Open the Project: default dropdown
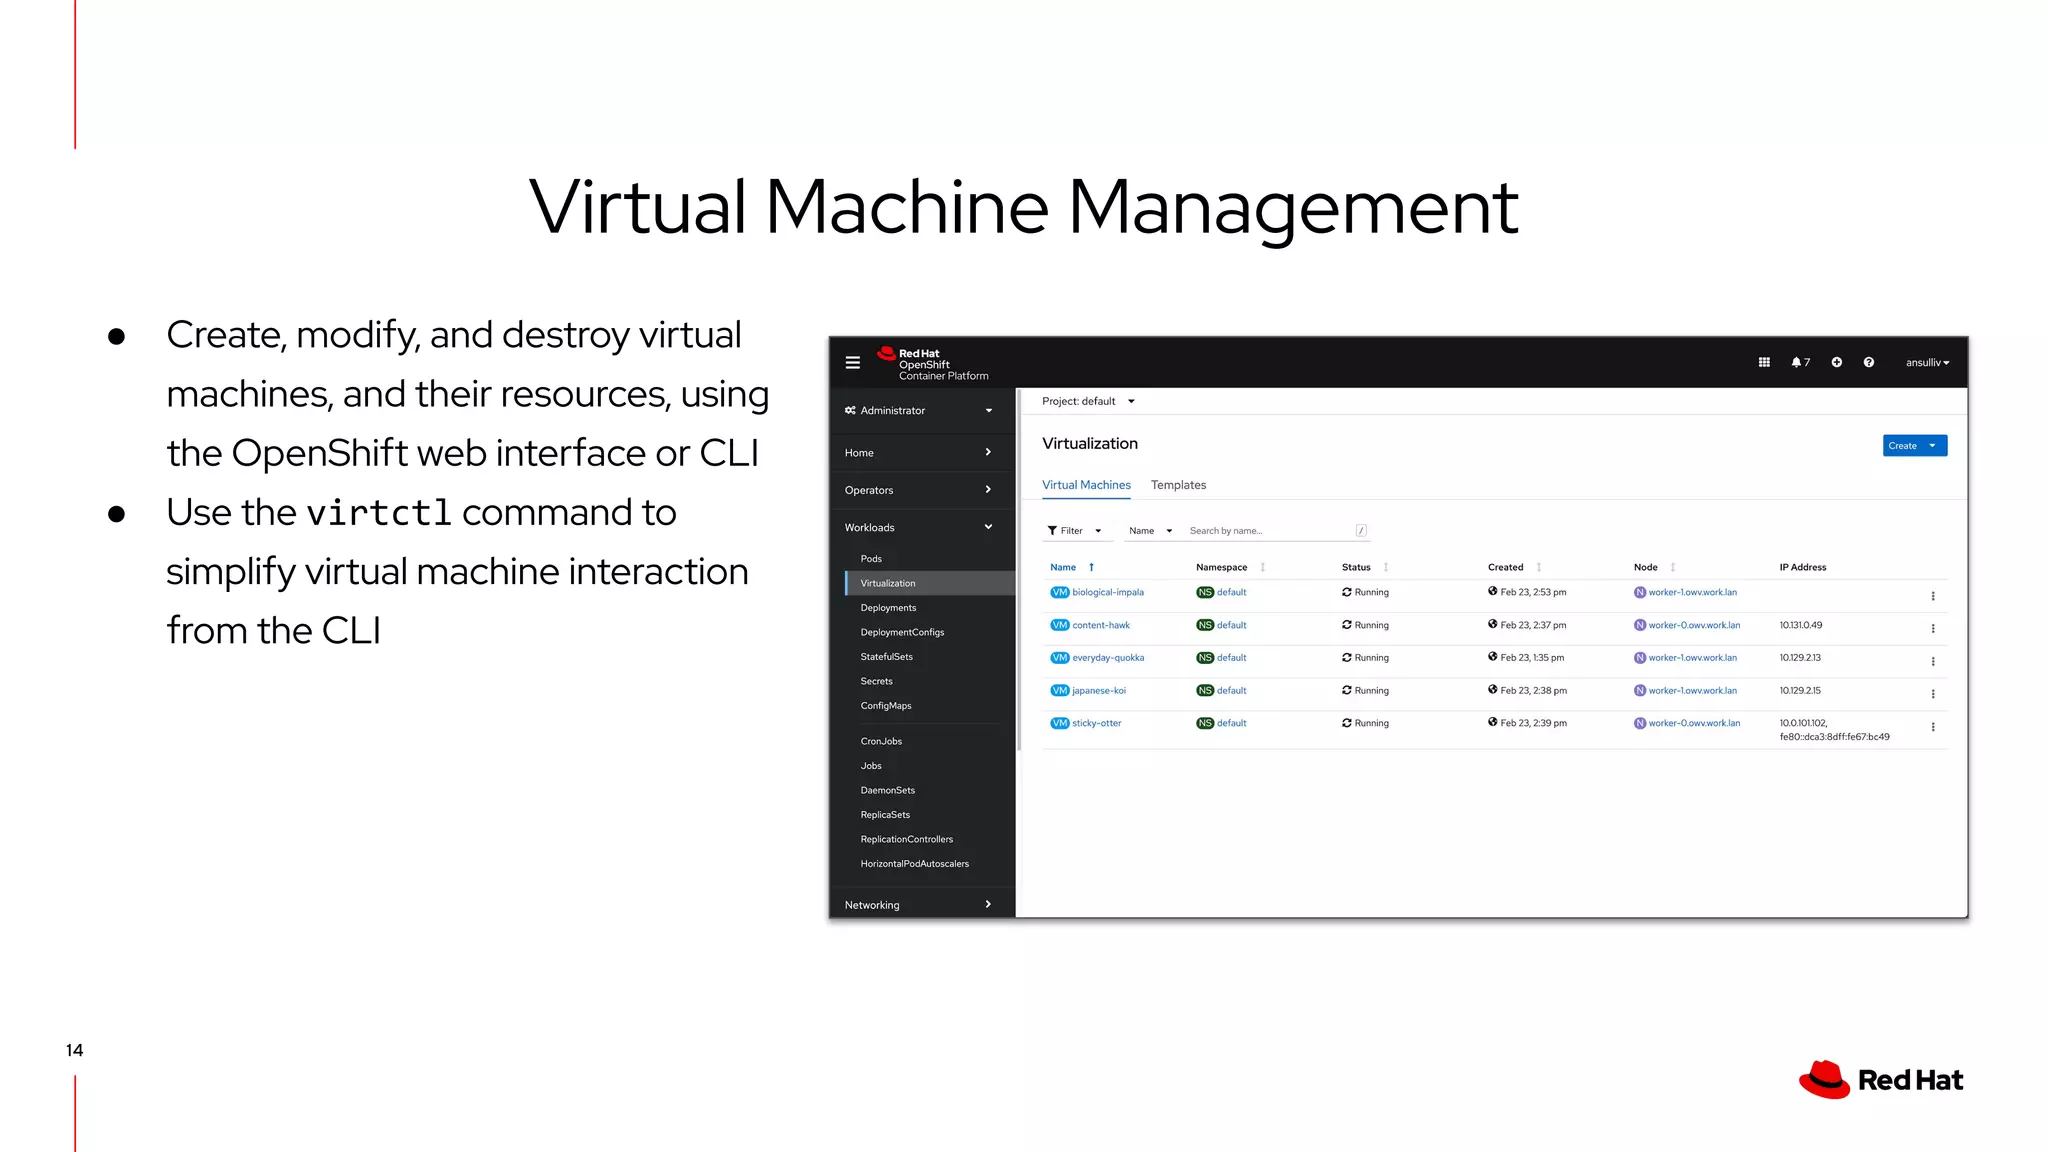 tap(1089, 402)
